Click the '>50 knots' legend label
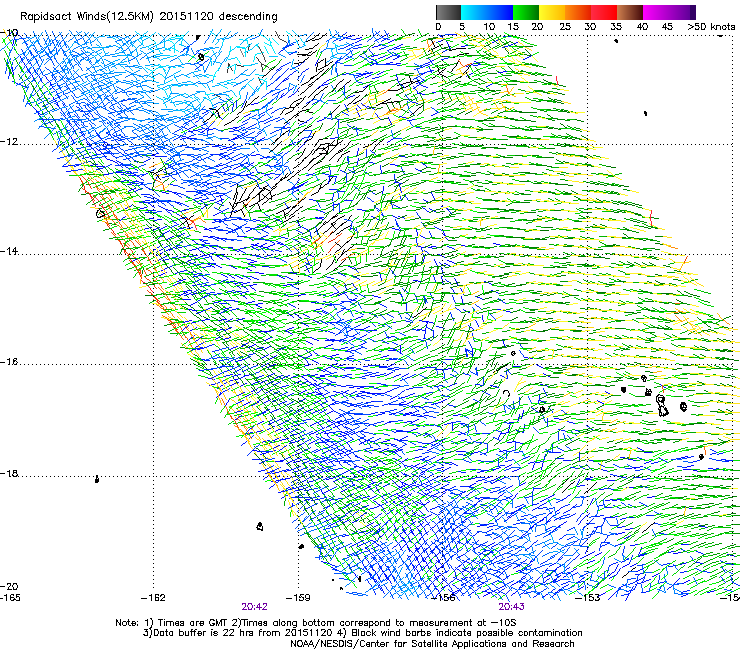 tap(711, 27)
